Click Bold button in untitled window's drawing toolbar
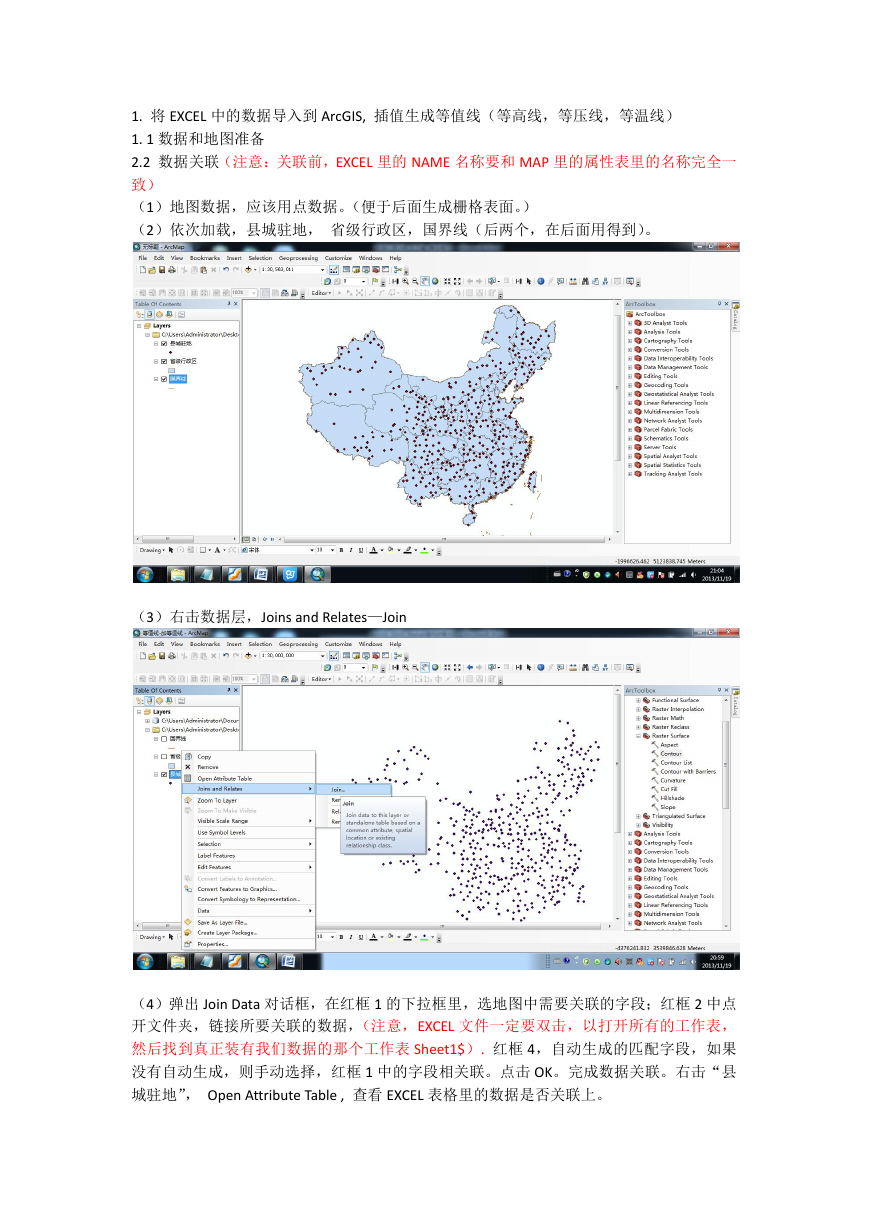869x1228 pixels. pos(339,549)
